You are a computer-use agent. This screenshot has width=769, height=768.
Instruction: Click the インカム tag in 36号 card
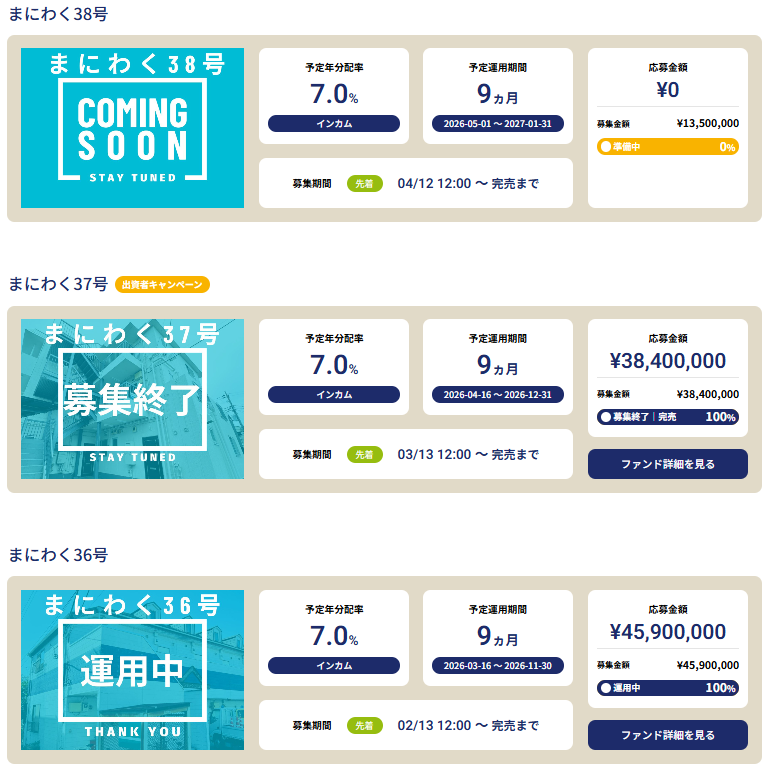click(334, 665)
